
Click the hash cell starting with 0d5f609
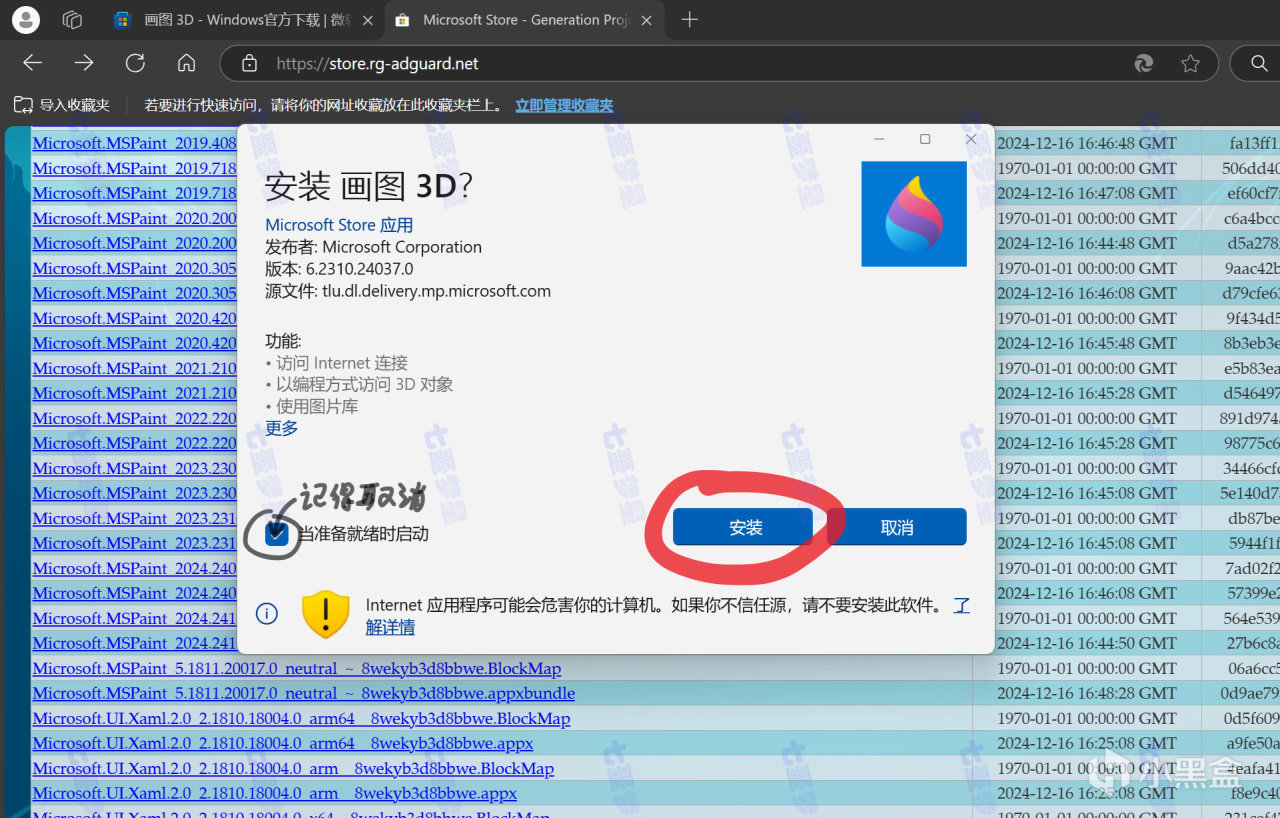point(1250,718)
